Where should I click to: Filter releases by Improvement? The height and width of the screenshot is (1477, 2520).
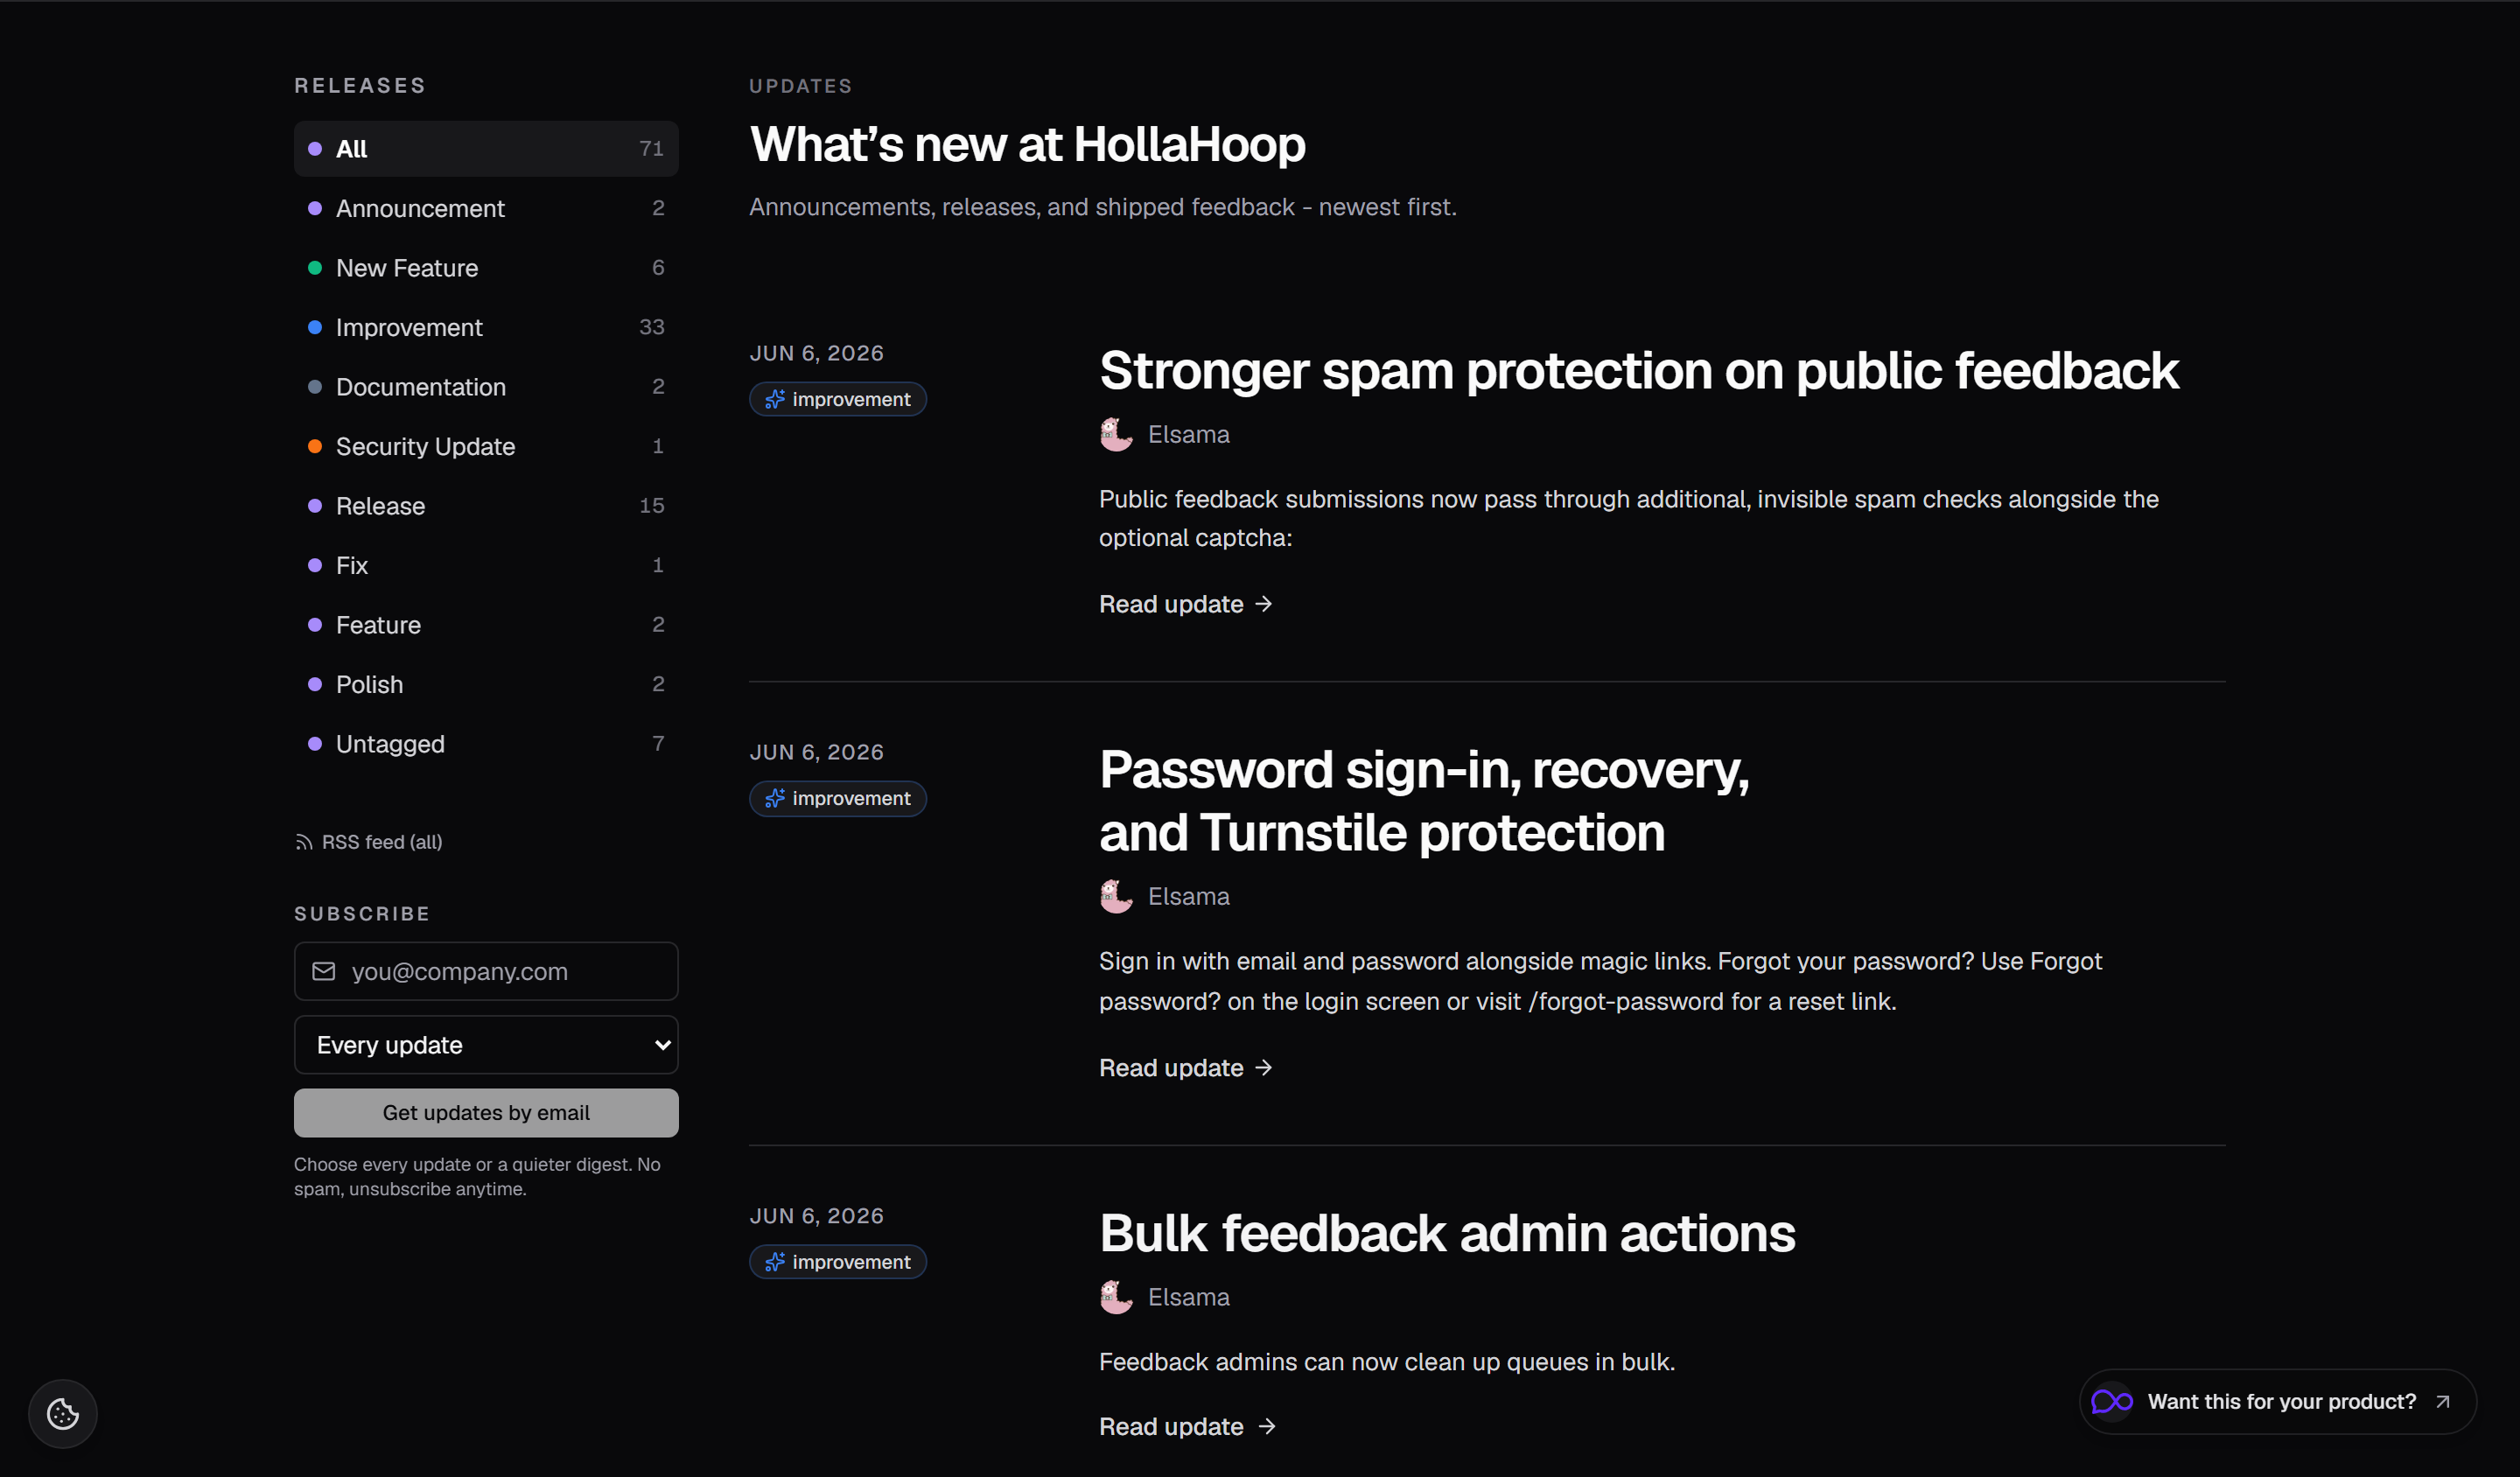pyautogui.click(x=486, y=327)
